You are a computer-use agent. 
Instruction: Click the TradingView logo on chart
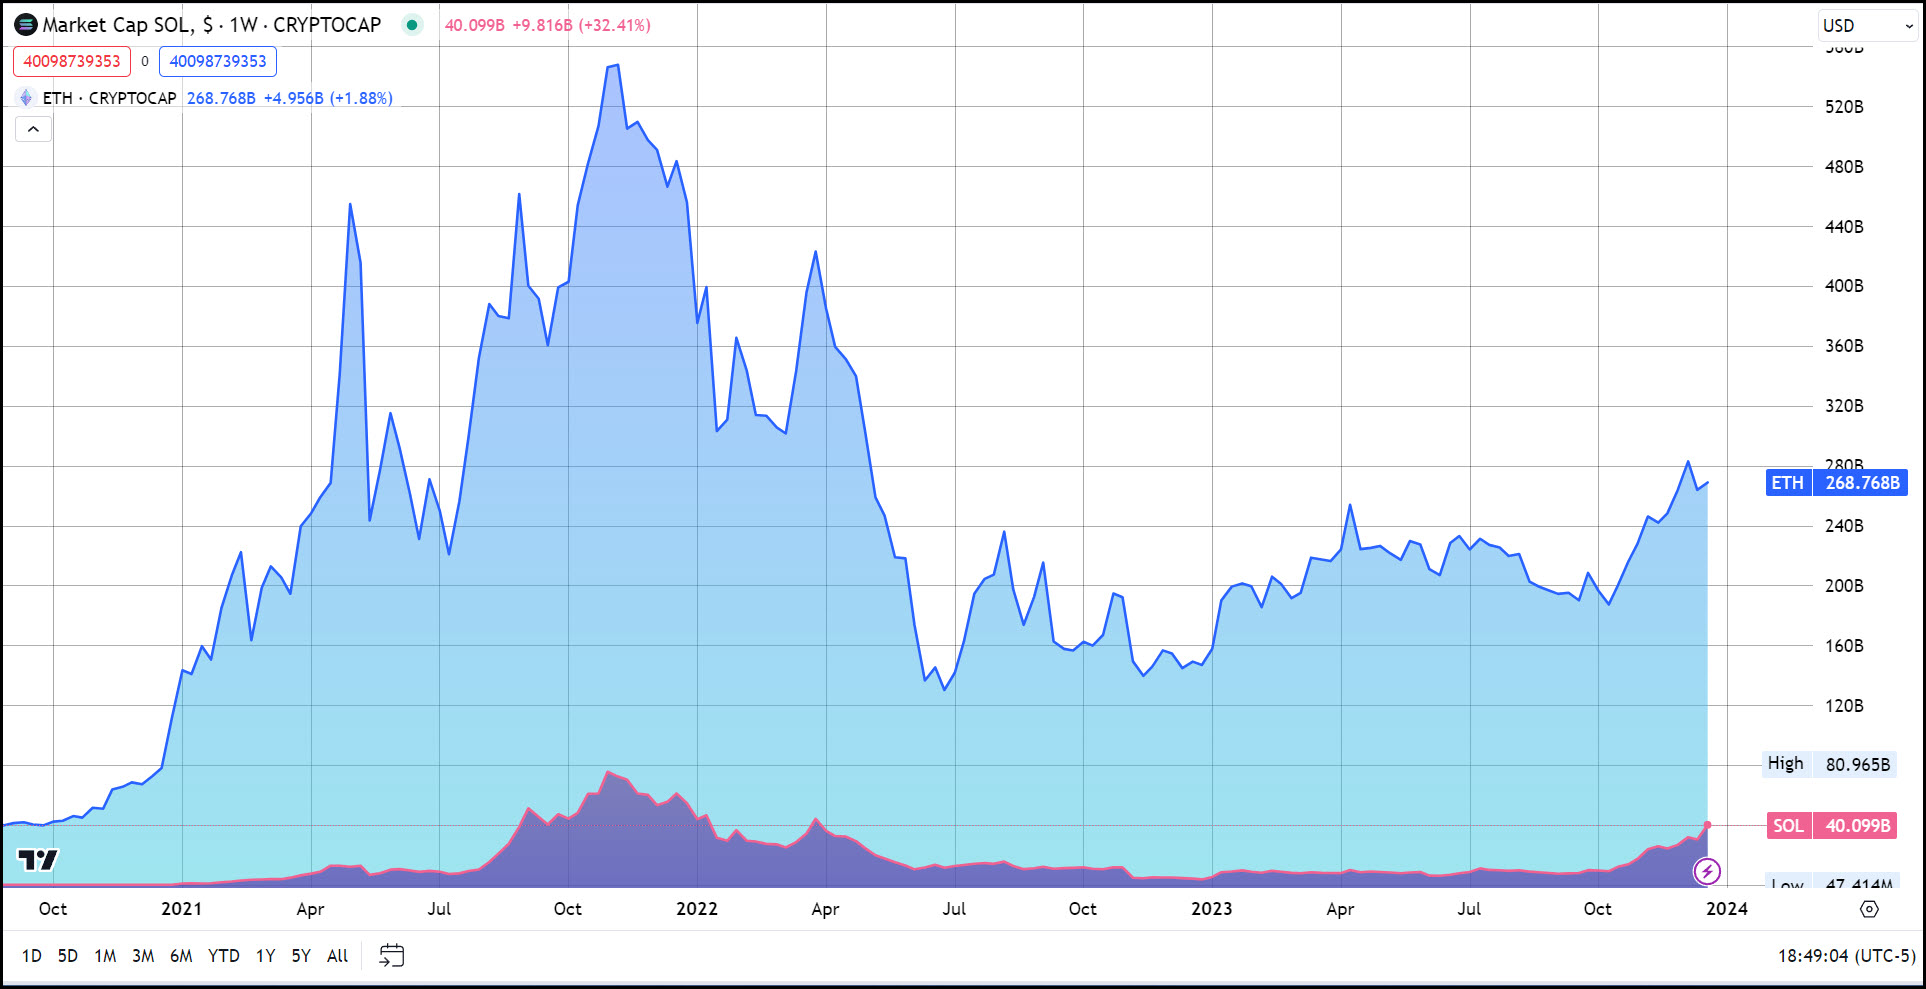pyautogui.click(x=38, y=860)
